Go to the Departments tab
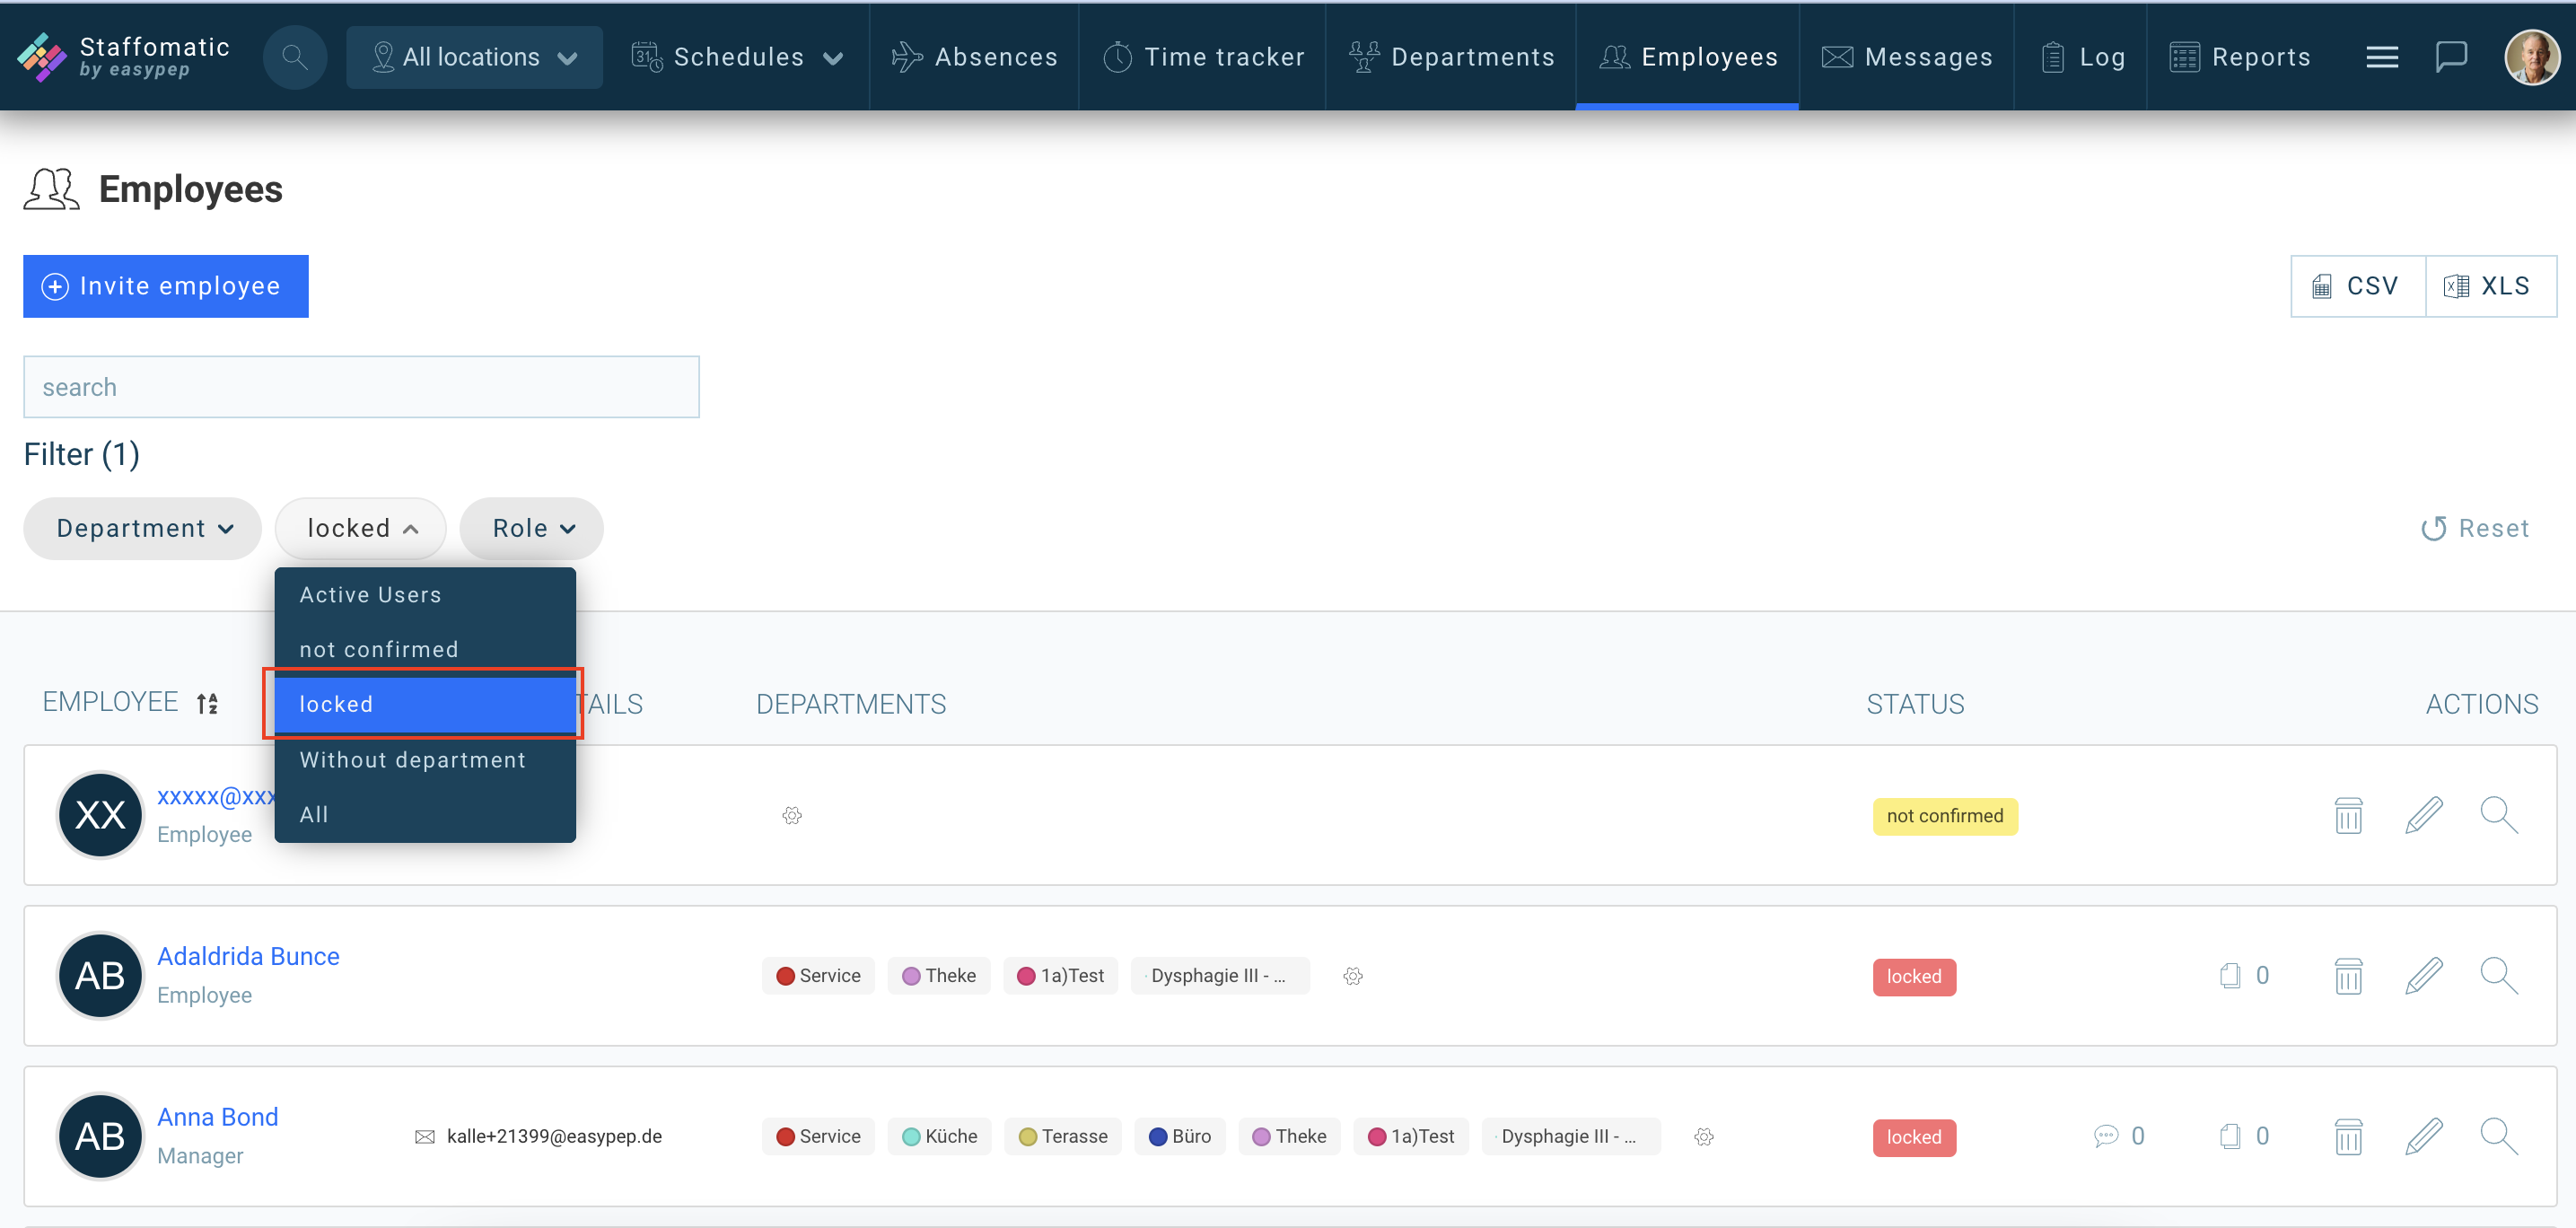Viewport: 2576px width, 1228px height. coord(1451,57)
